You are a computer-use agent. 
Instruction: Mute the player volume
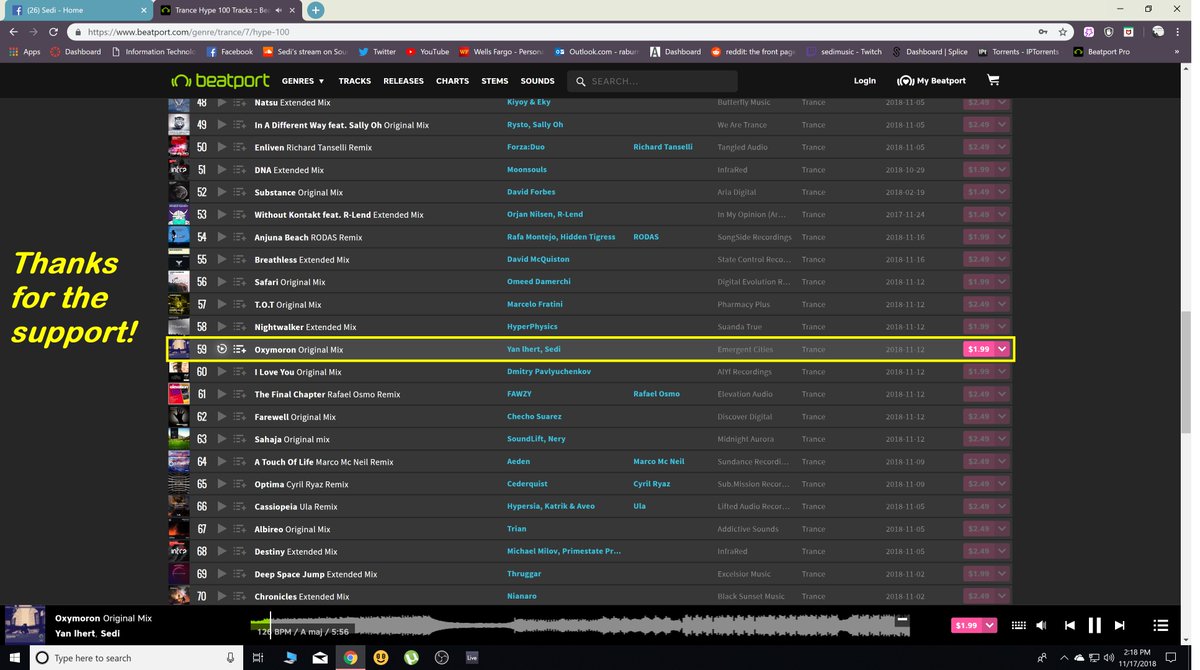click(1042, 625)
